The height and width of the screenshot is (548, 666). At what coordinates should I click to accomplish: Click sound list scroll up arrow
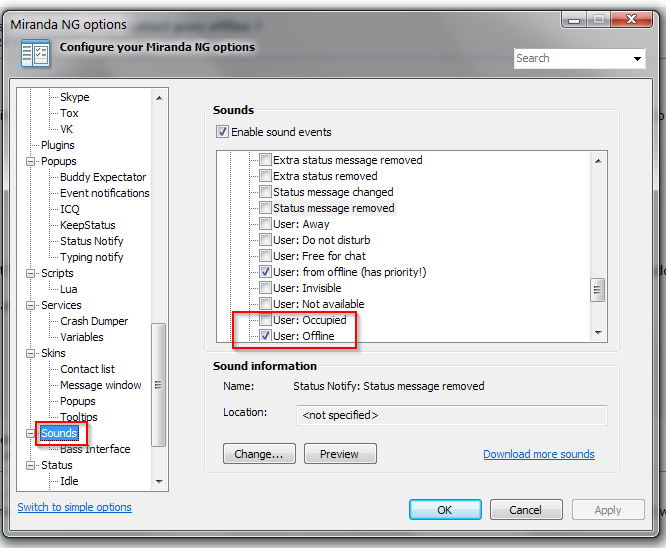tap(598, 161)
